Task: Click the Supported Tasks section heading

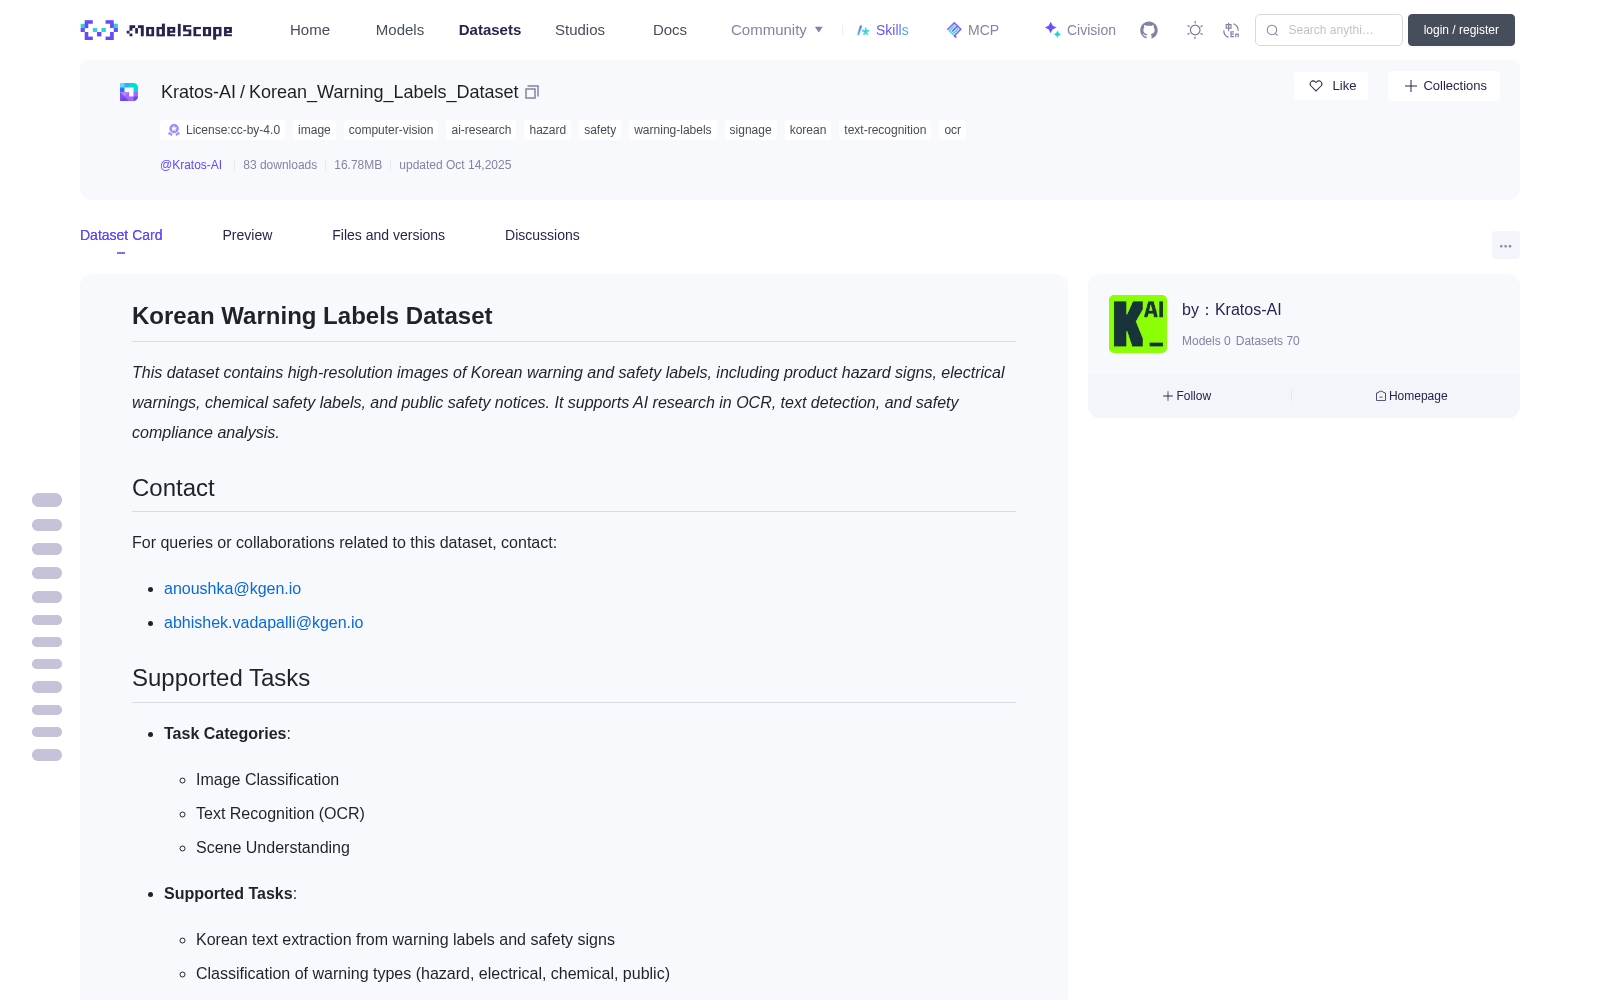Action: click(x=221, y=678)
